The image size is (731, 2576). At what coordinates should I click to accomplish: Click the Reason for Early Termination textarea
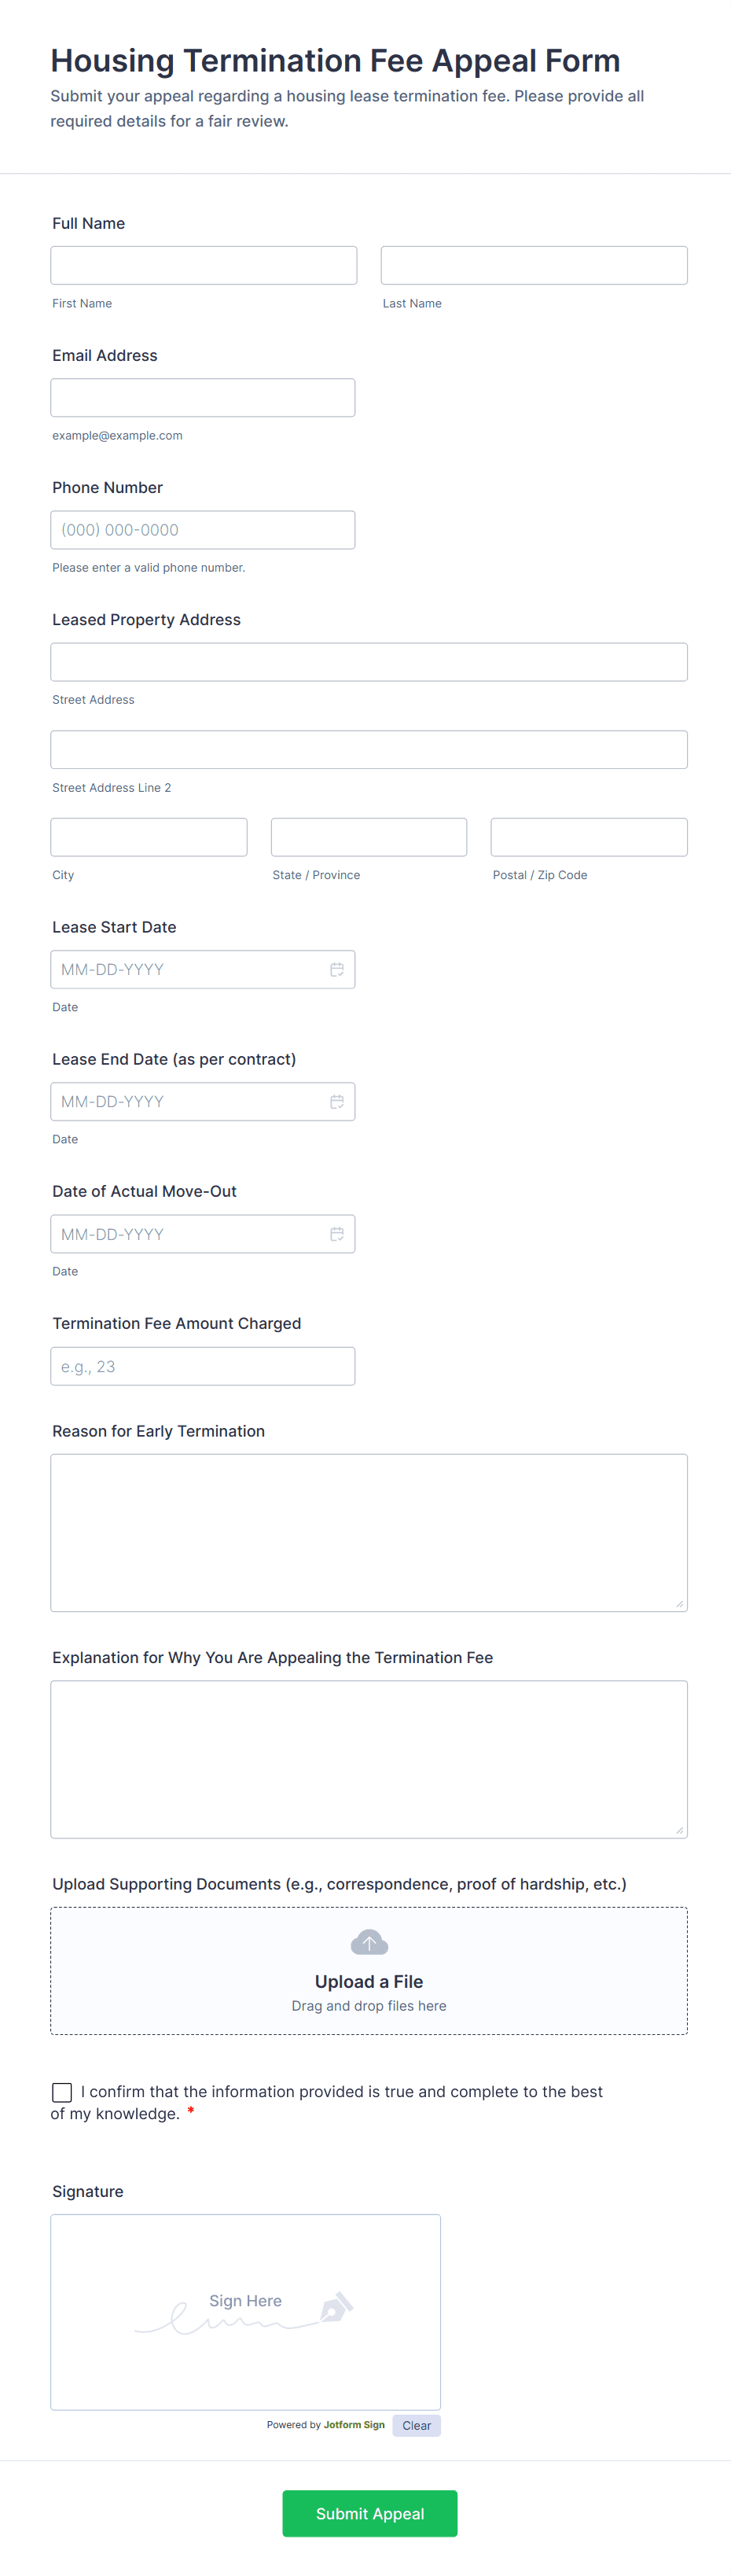(x=369, y=1532)
